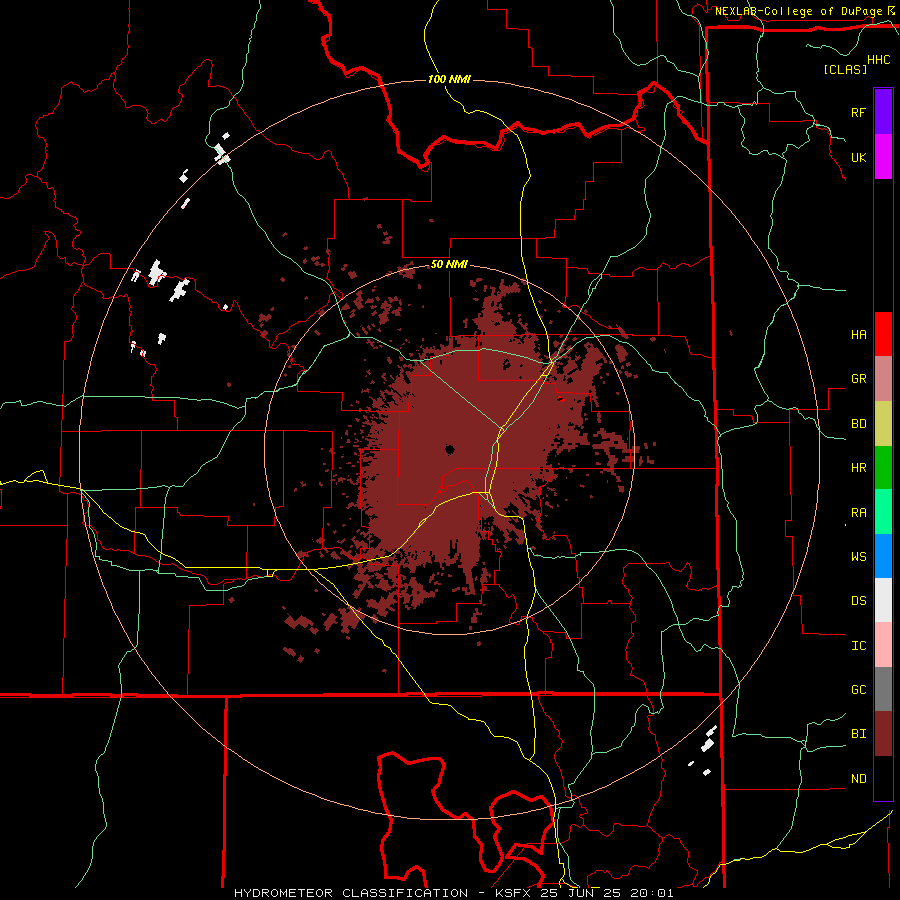This screenshot has height=900, width=900.
Task: Select the GC gray legend swatch
Action: pyautogui.click(x=883, y=689)
